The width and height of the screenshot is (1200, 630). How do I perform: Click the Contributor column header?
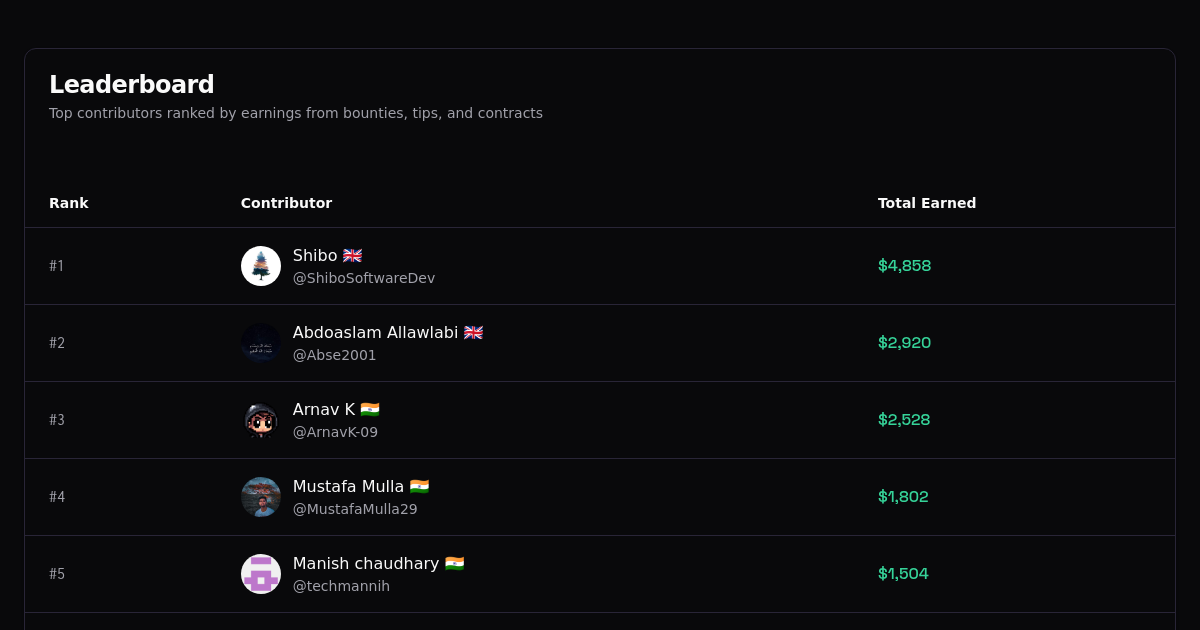[286, 203]
